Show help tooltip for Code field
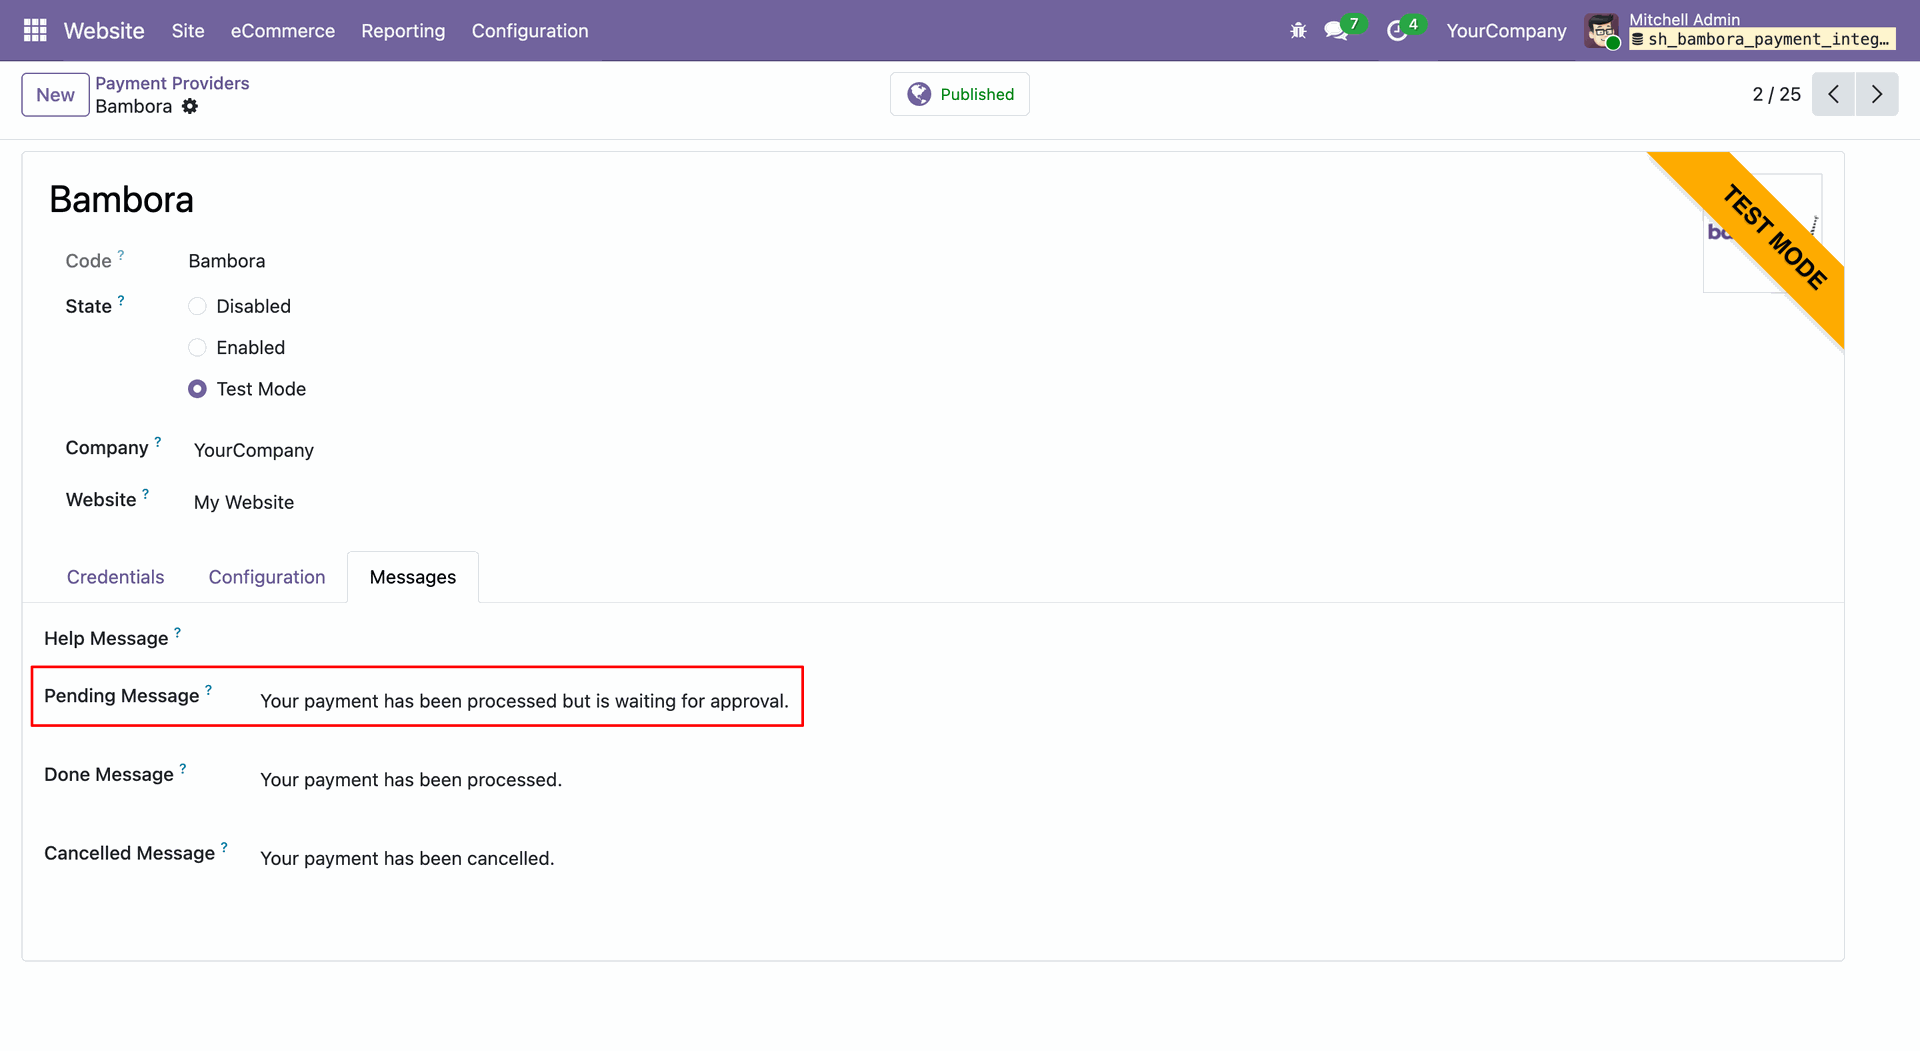Viewport: 1920px width, 1051px height. [x=121, y=255]
